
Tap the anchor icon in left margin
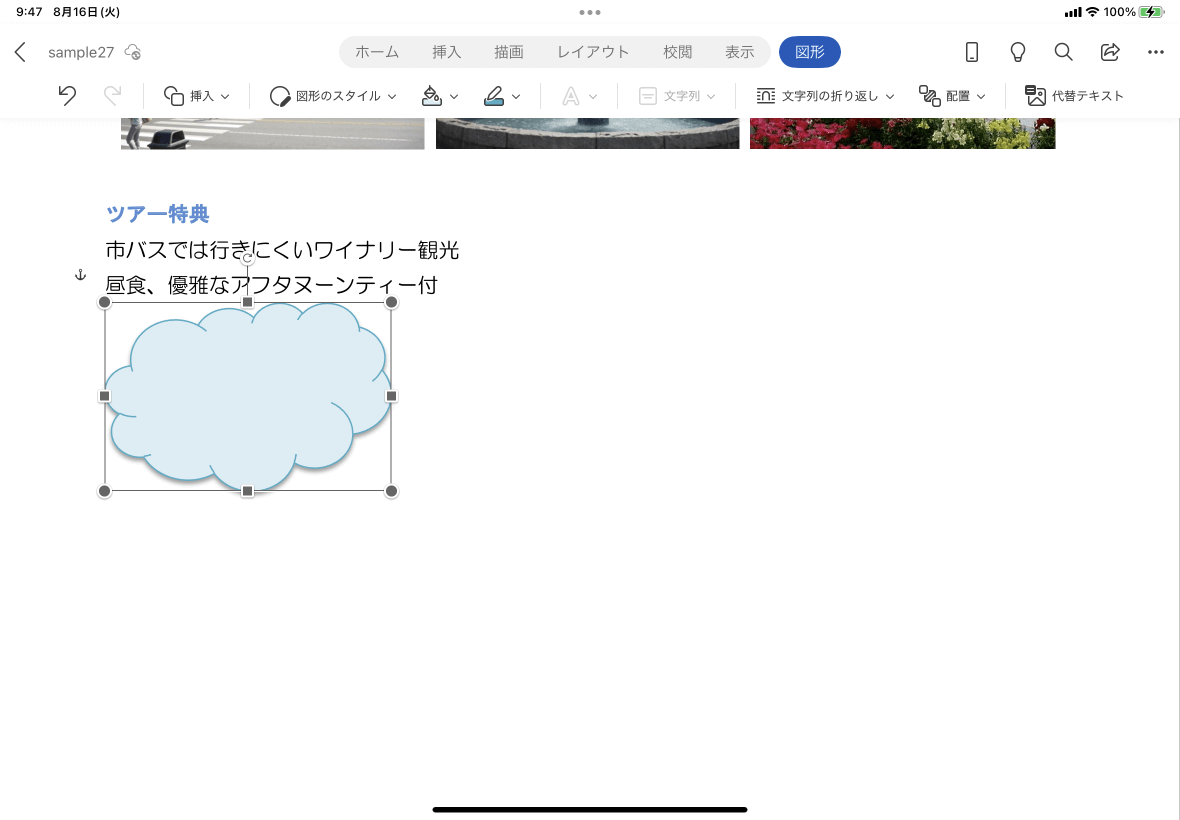pyautogui.click(x=81, y=275)
